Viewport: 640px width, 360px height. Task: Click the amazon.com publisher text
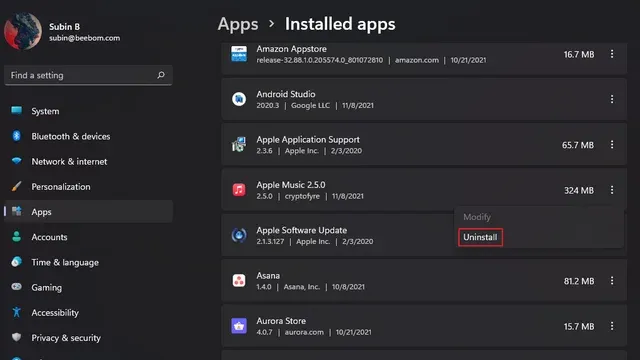tap(417, 60)
